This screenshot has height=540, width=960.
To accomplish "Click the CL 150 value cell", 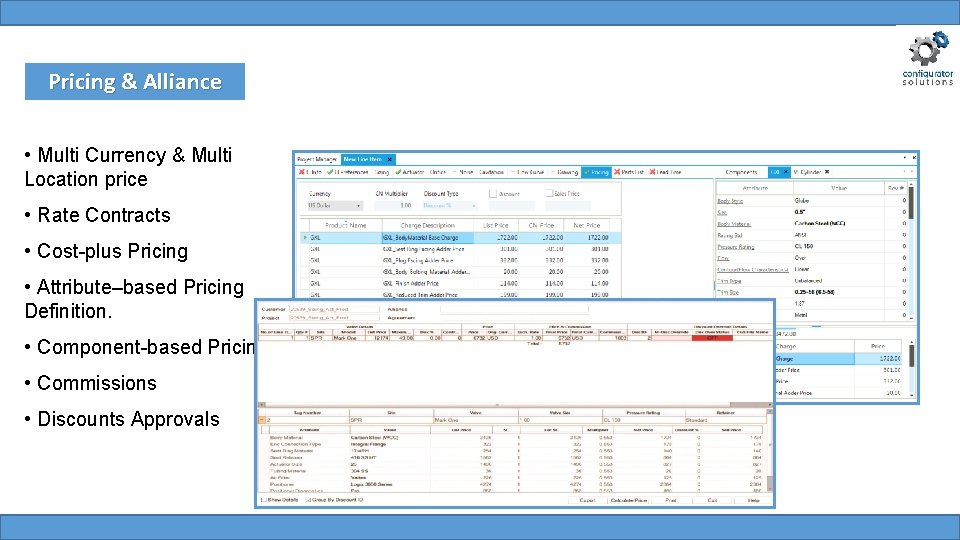I will pos(838,246).
